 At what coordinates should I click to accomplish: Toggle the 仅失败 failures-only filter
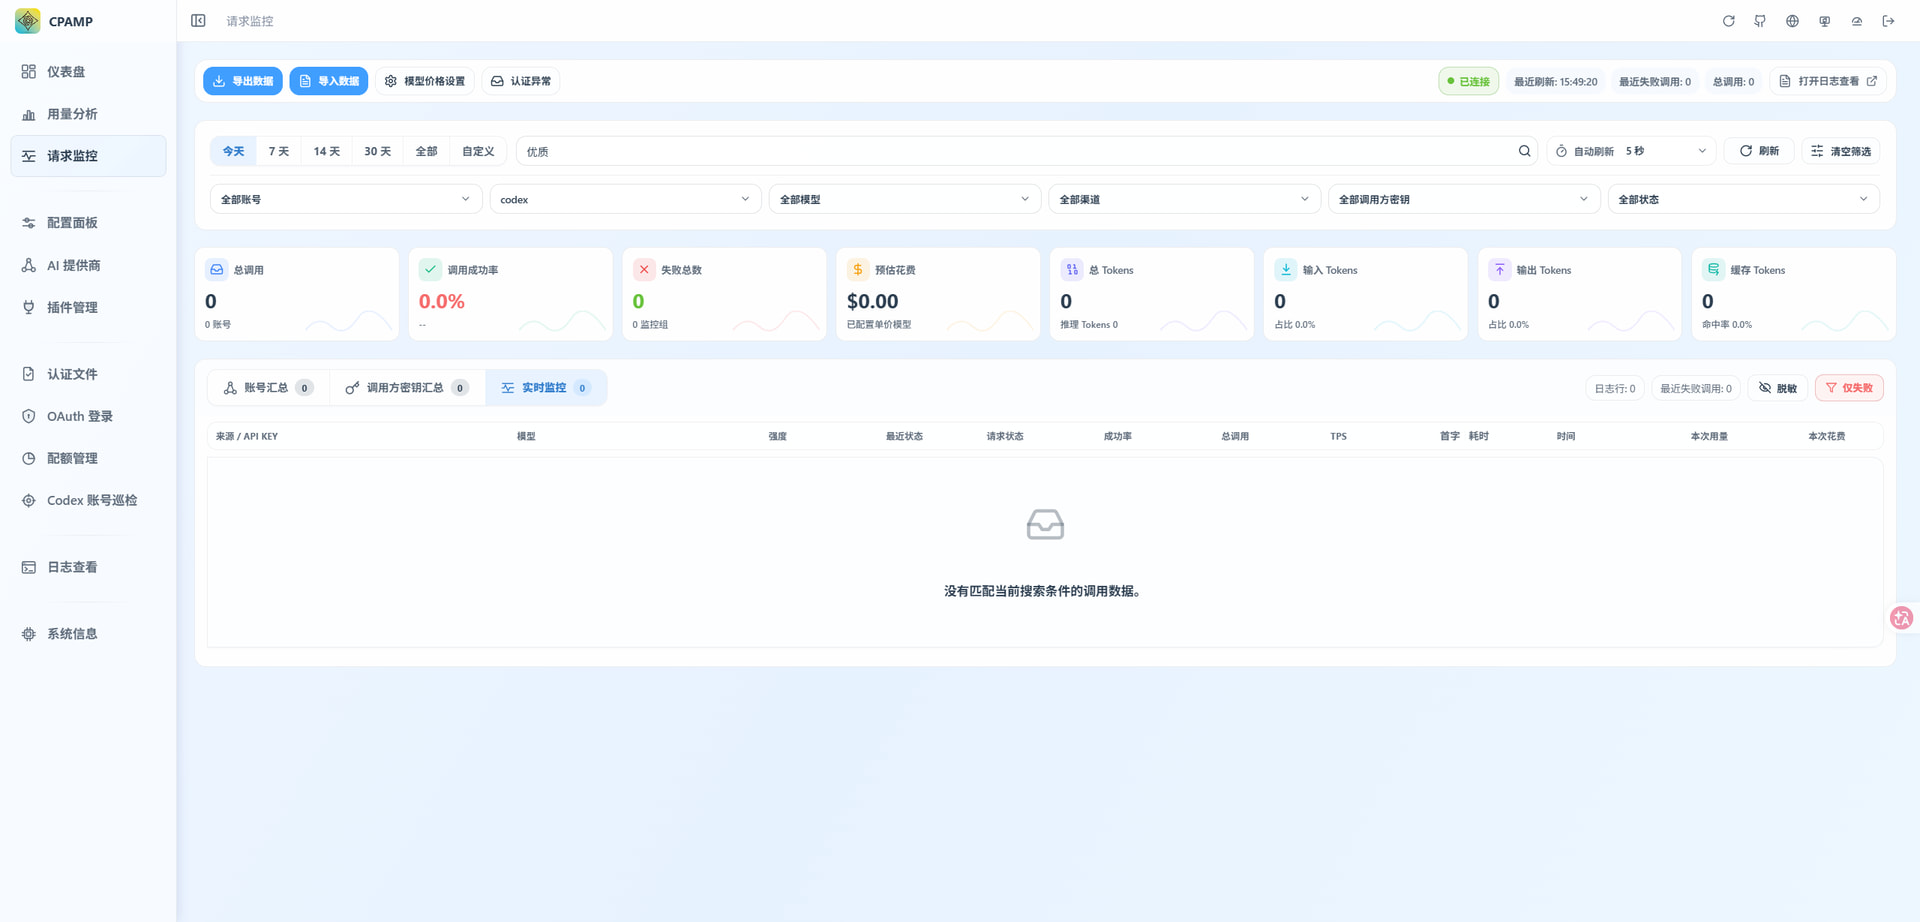[x=1849, y=388]
